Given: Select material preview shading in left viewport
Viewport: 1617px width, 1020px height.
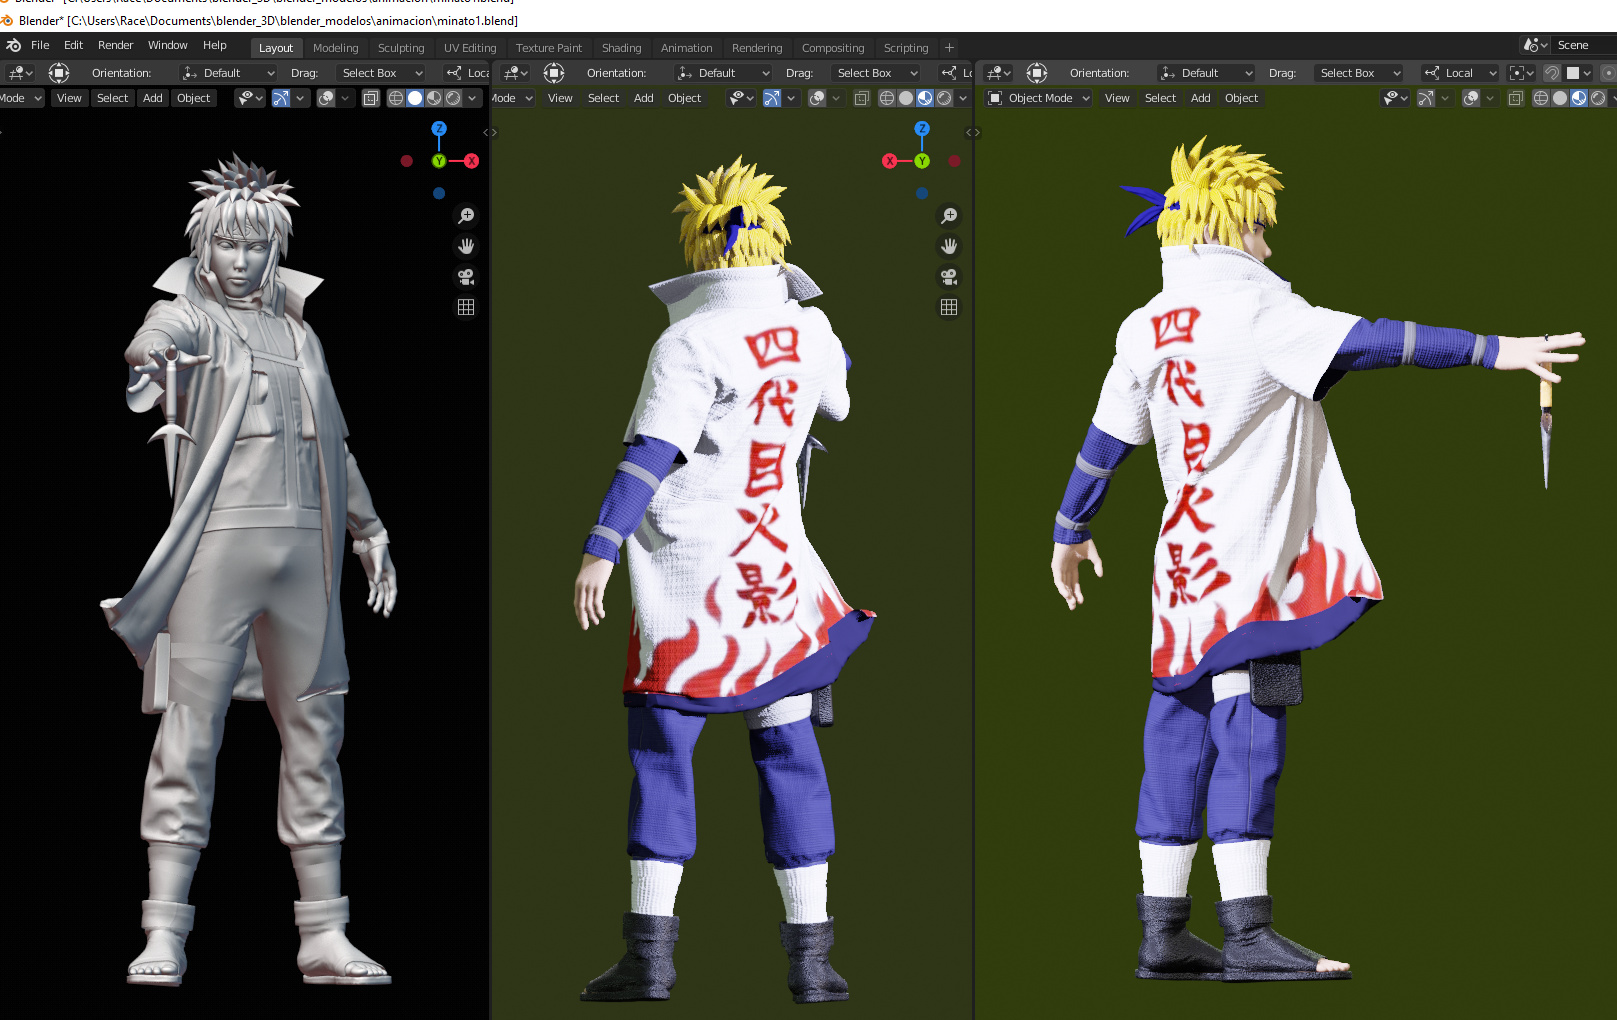Looking at the screenshot, I should click(x=434, y=98).
